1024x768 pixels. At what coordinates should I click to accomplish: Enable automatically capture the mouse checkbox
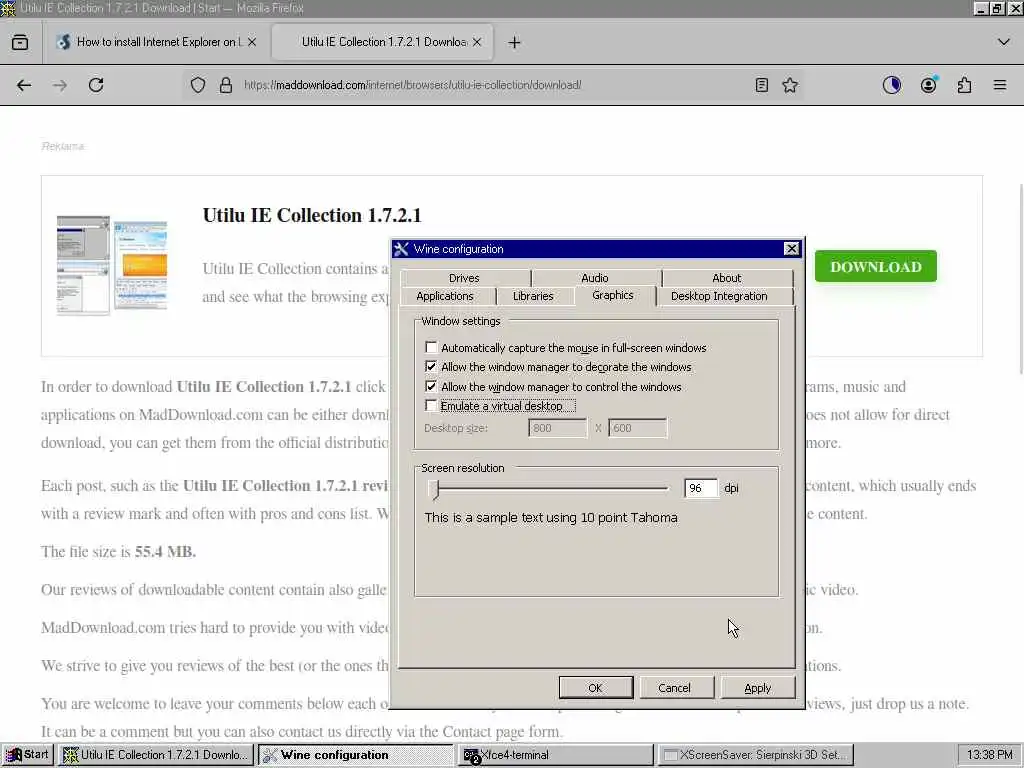(x=431, y=347)
